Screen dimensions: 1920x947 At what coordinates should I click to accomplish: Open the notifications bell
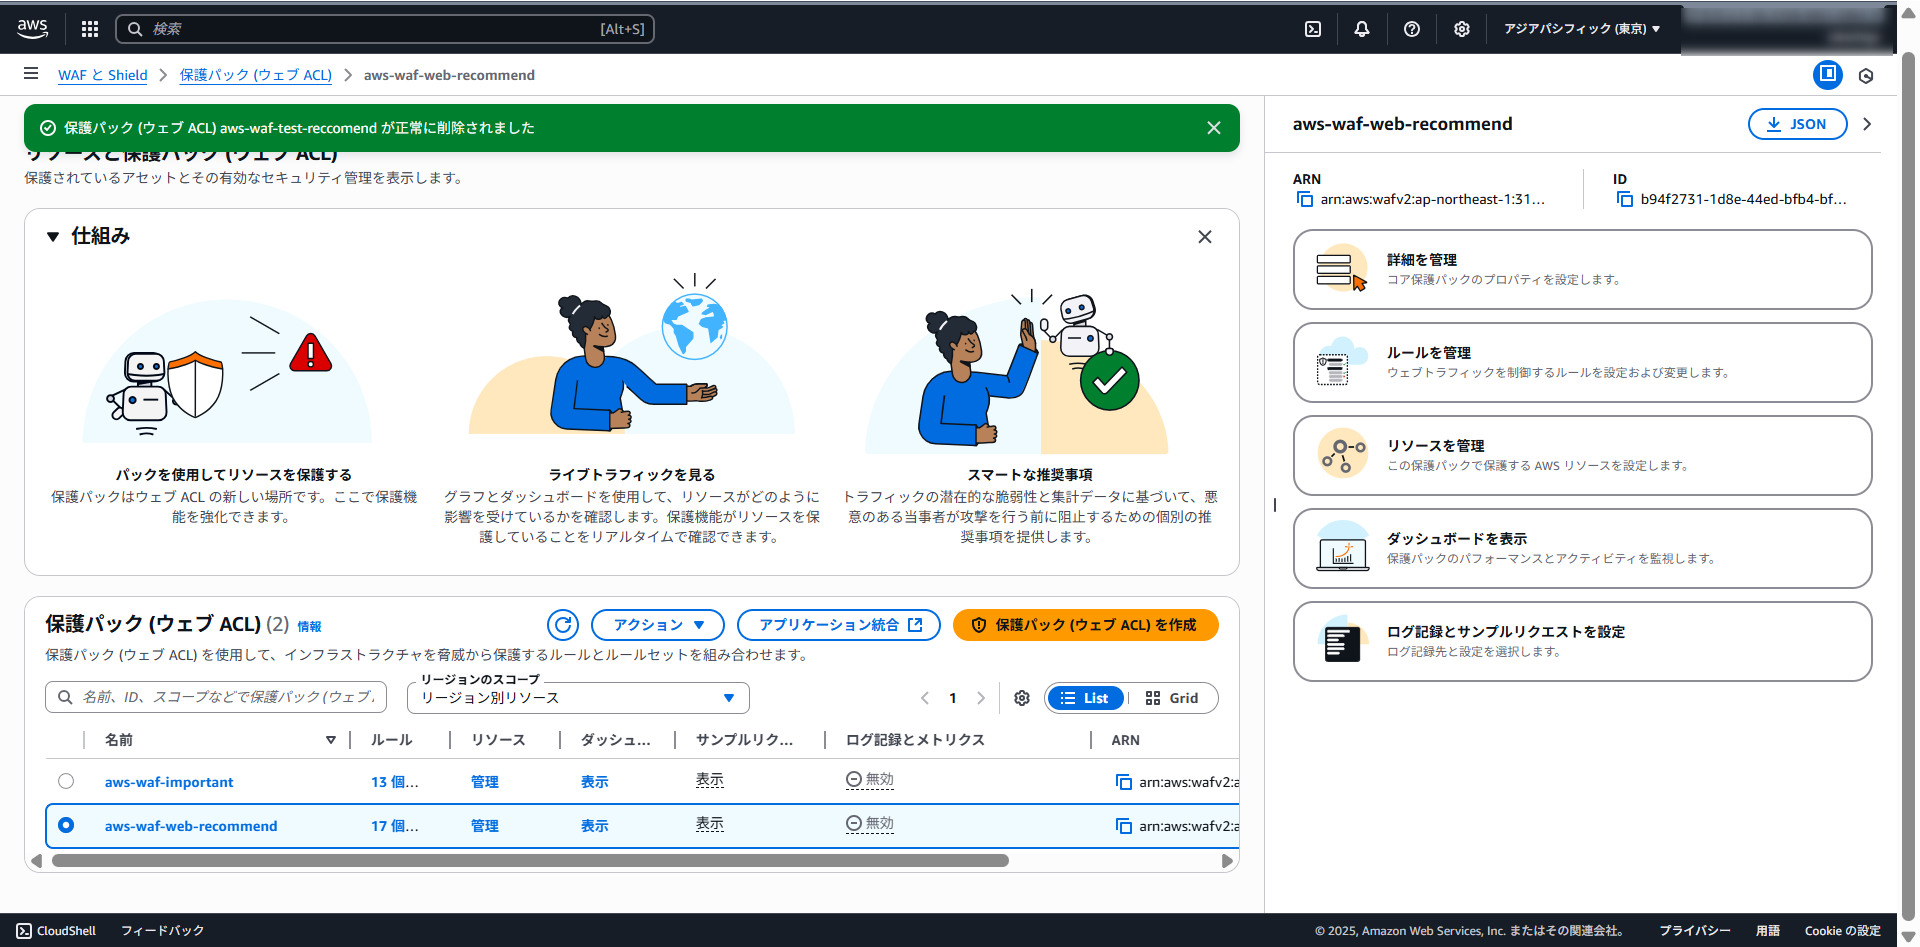click(x=1361, y=29)
